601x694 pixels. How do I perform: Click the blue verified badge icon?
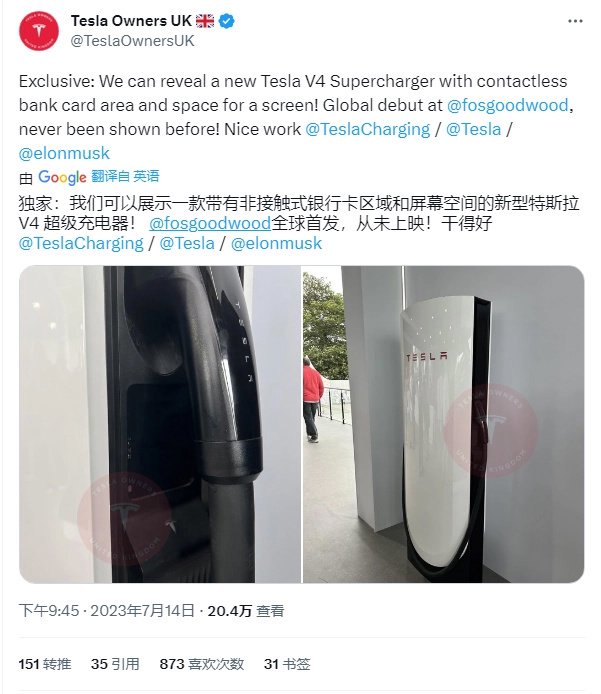[x=227, y=21]
